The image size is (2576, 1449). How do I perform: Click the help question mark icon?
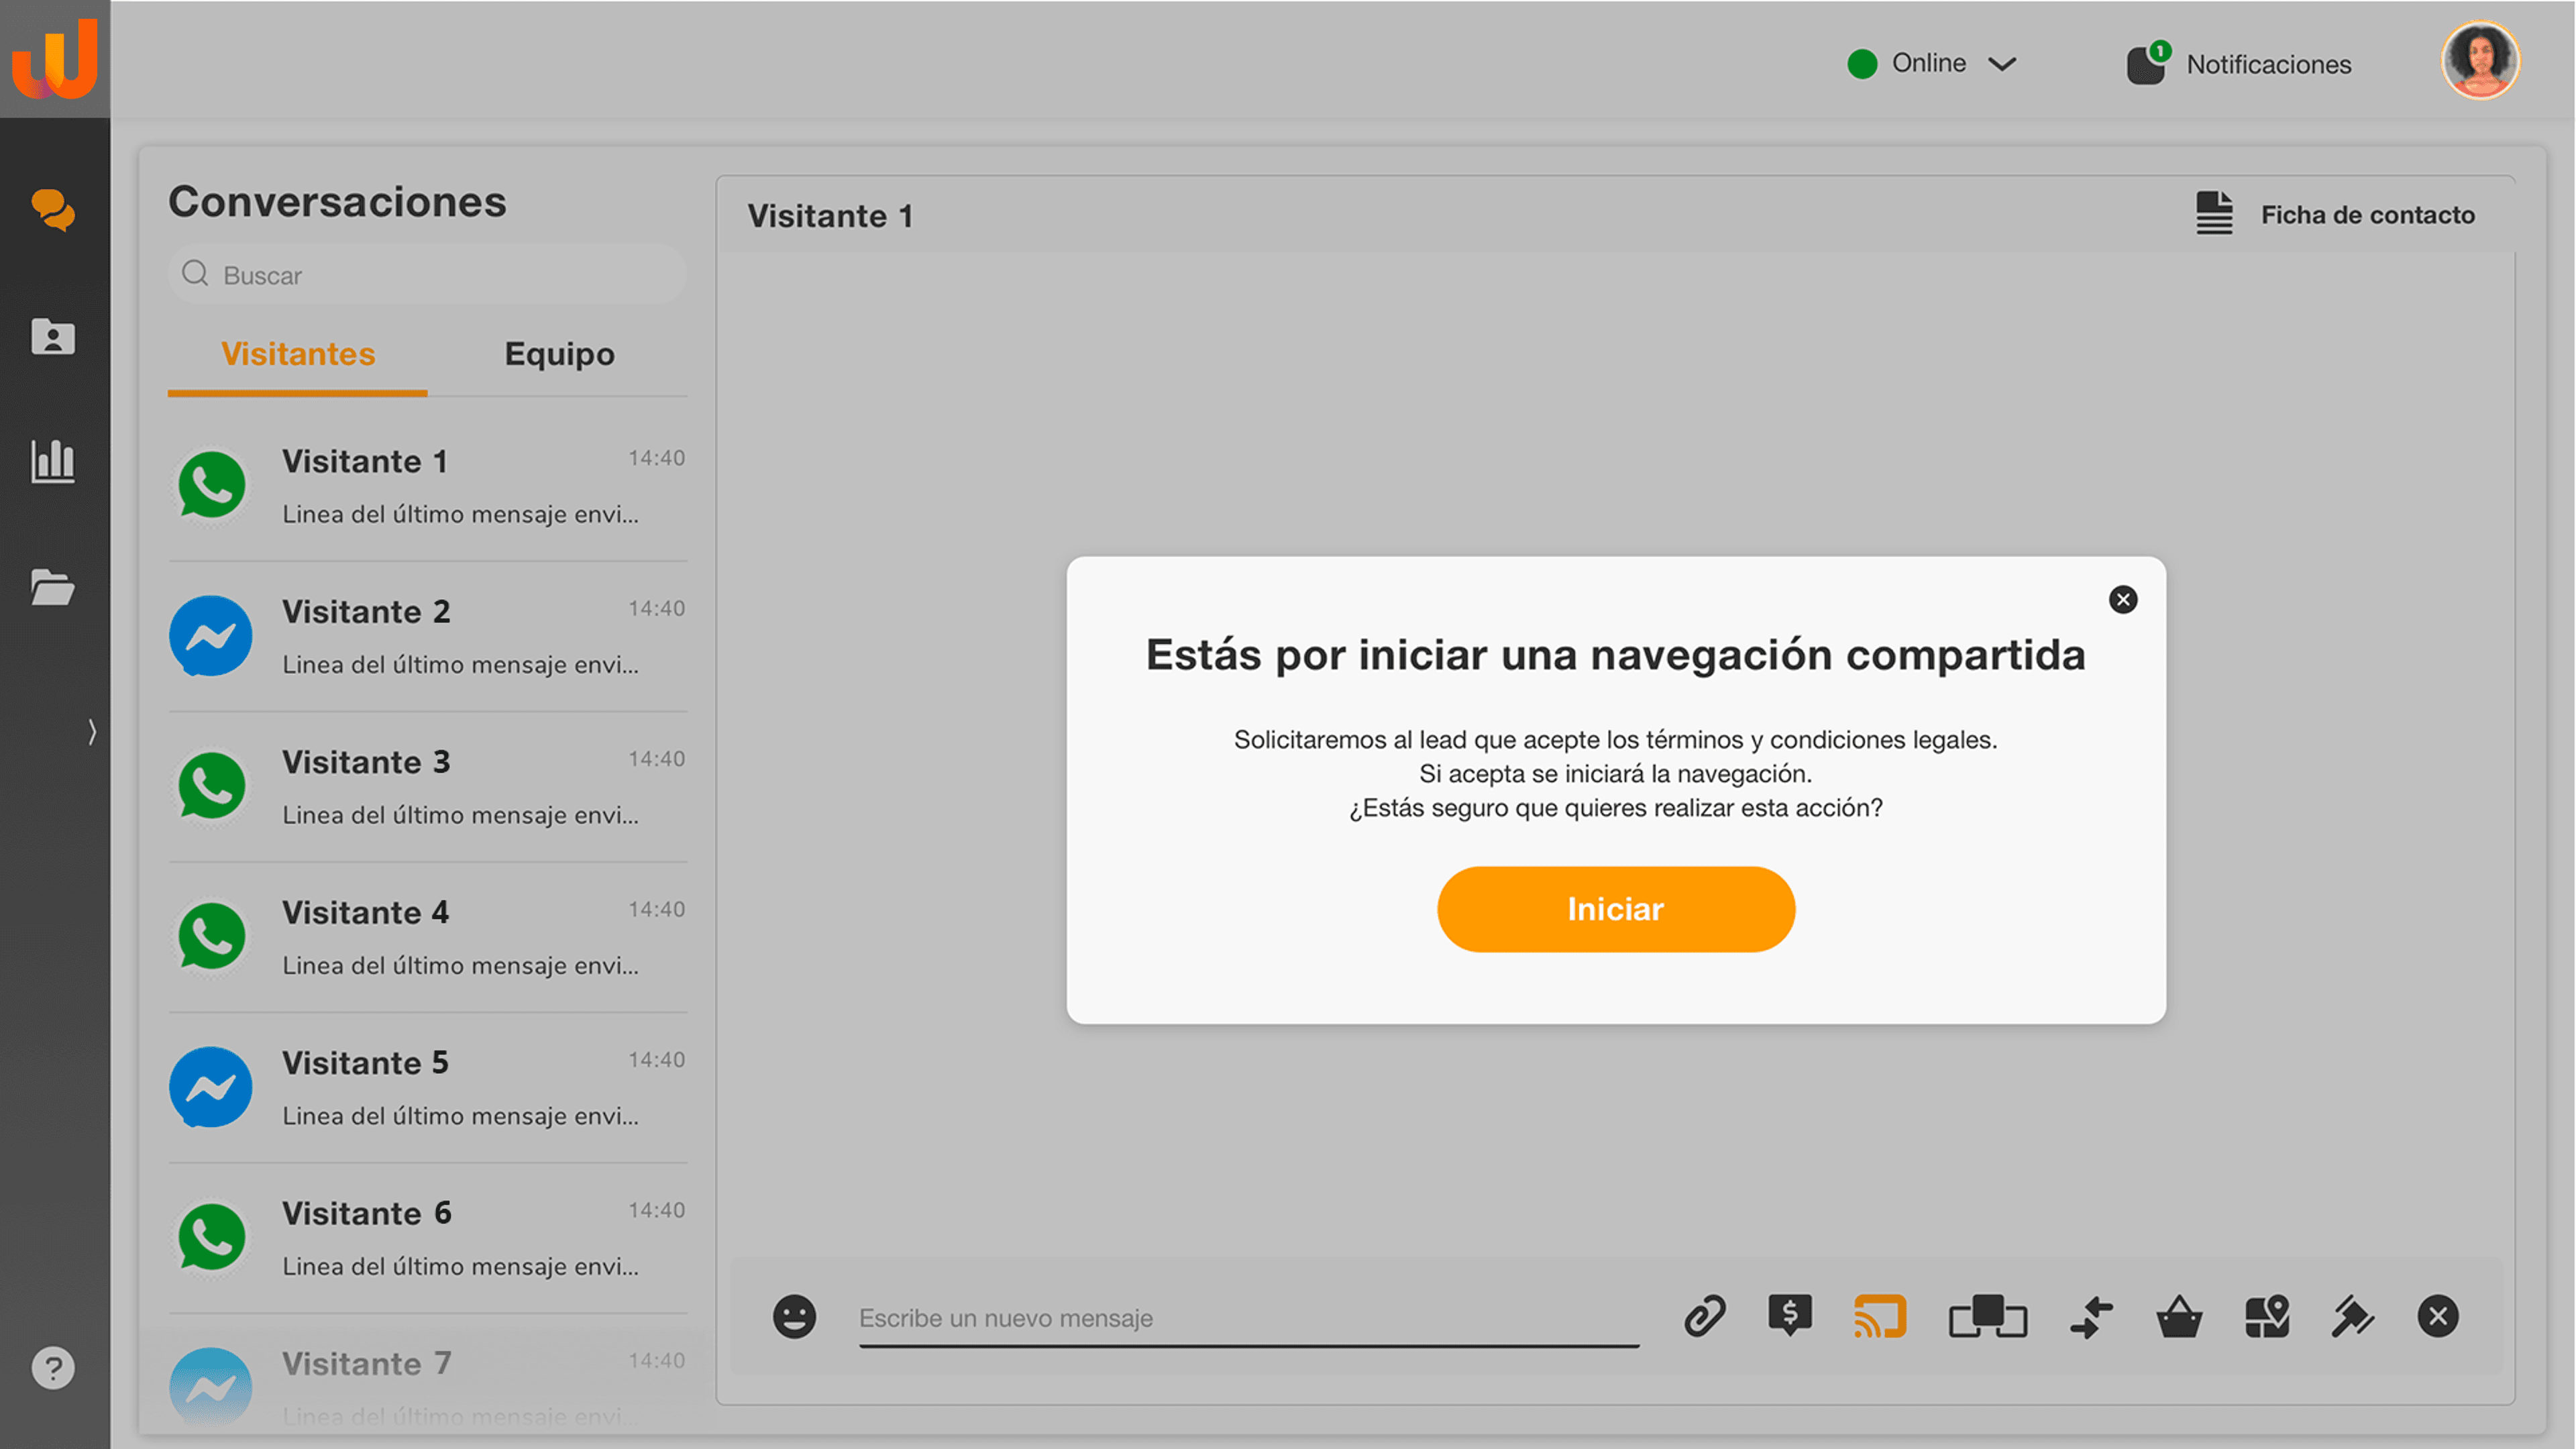tap(53, 1367)
